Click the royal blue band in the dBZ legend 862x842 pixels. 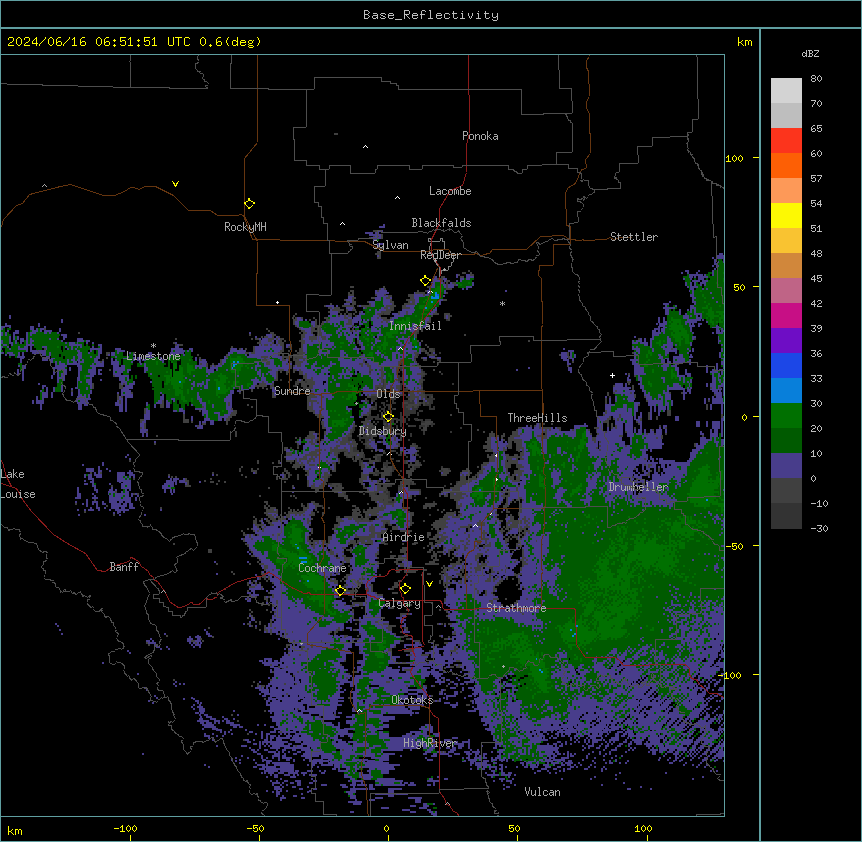click(x=786, y=365)
